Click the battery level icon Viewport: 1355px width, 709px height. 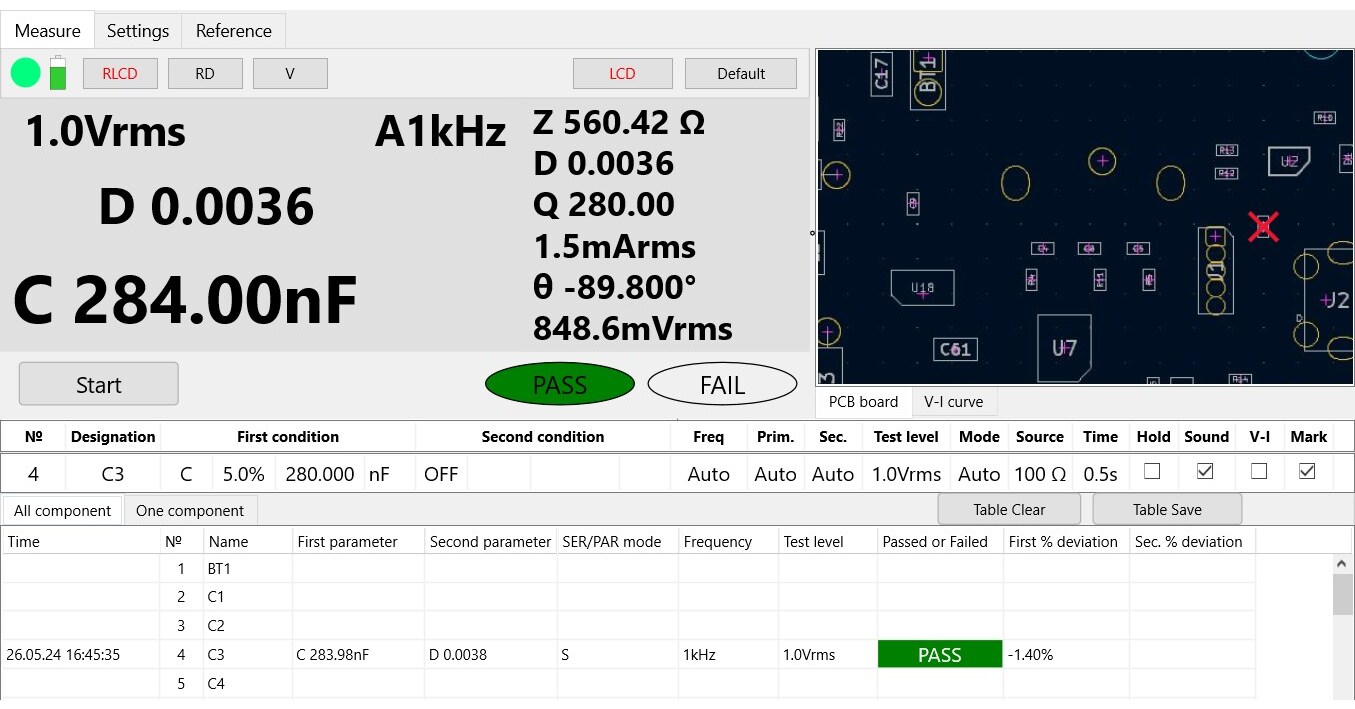58,73
